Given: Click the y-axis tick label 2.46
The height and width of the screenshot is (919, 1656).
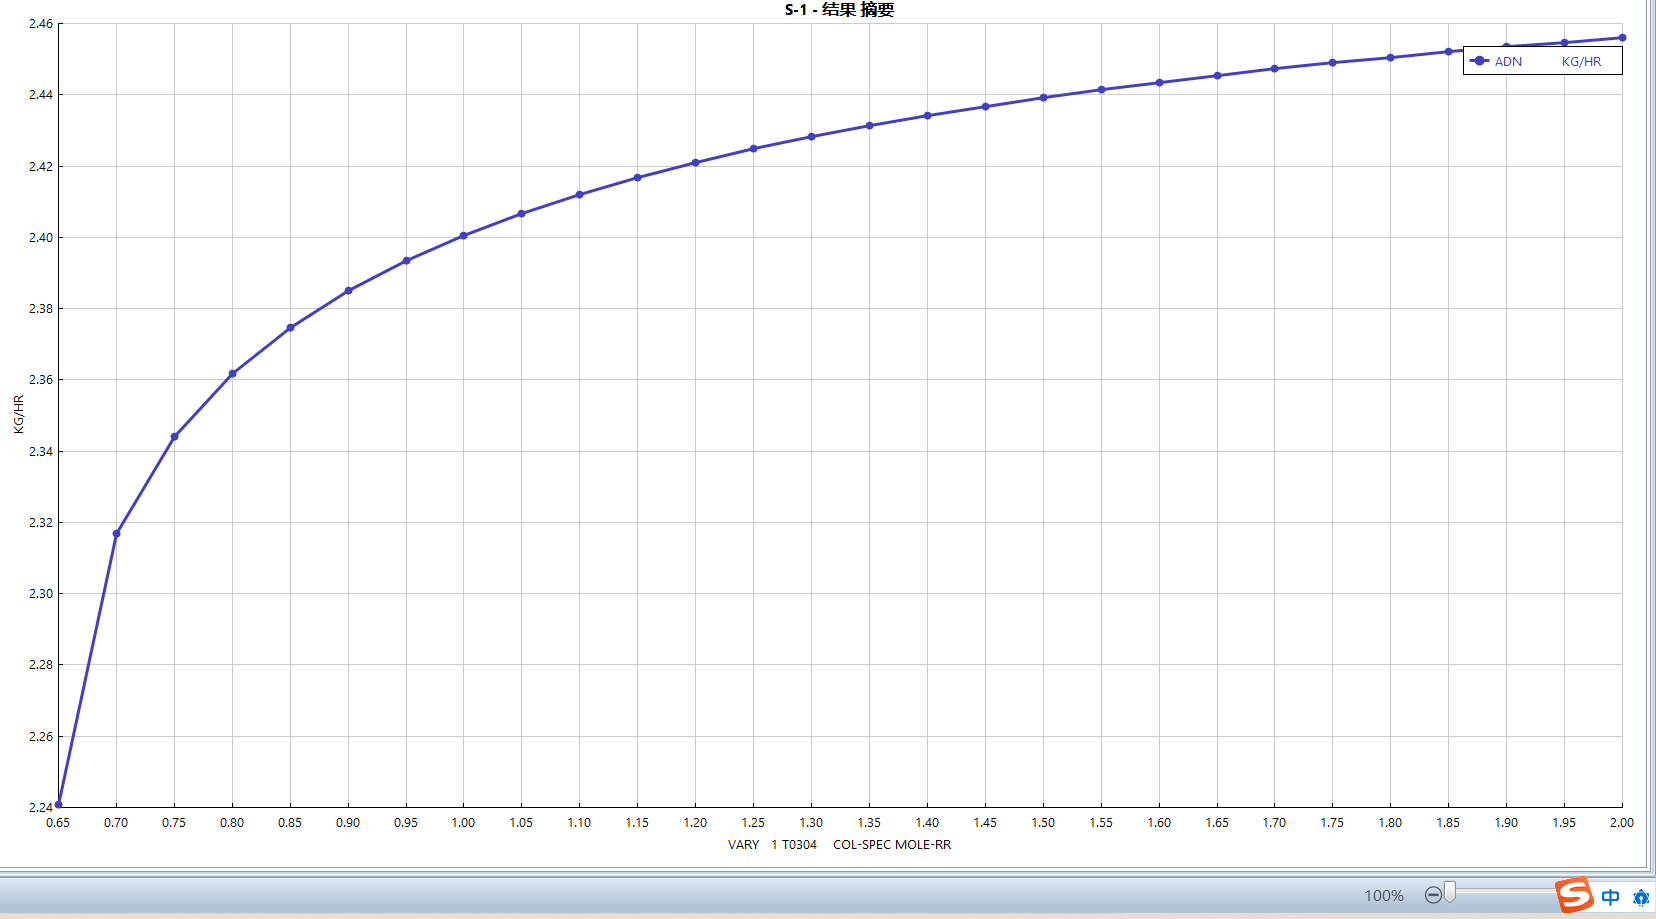Looking at the screenshot, I should pyautogui.click(x=40, y=24).
